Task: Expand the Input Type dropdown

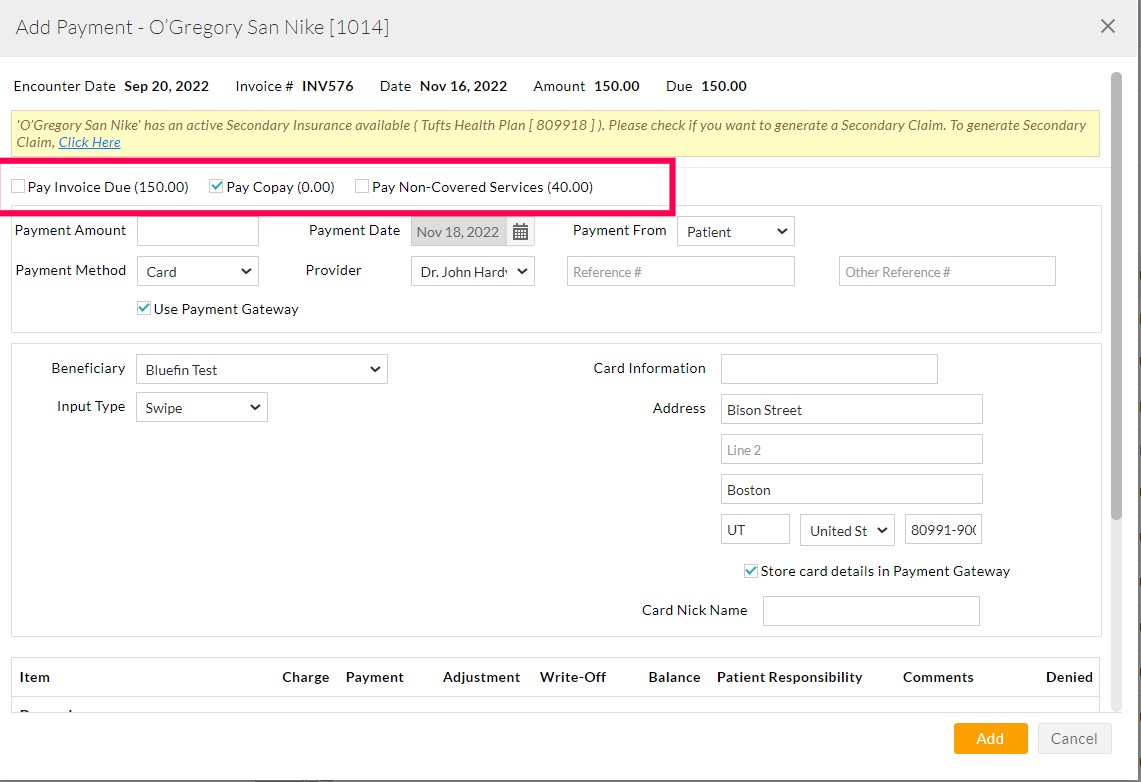Action: pos(201,407)
